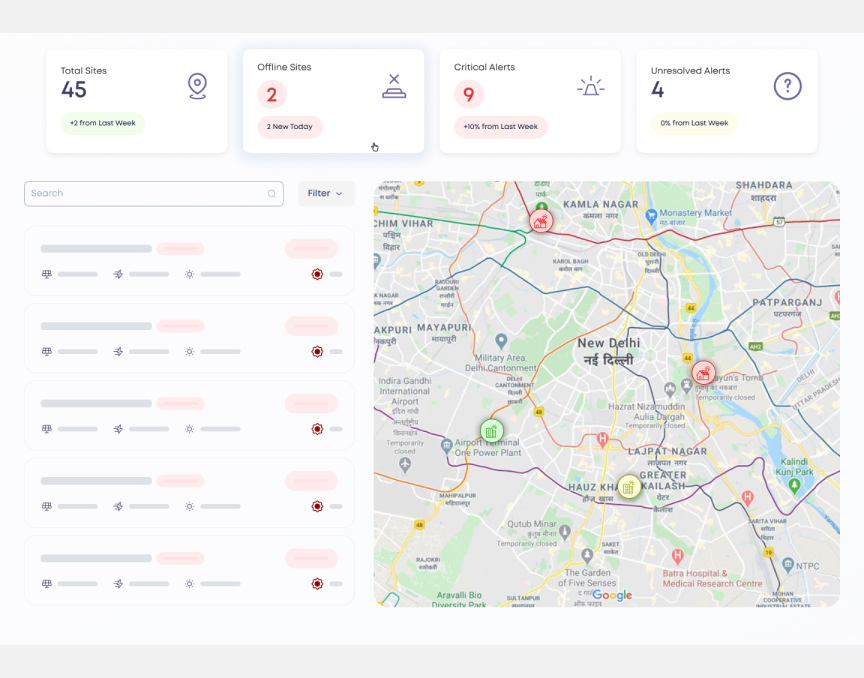
Task: Click into the Search input field
Action: 145,194
